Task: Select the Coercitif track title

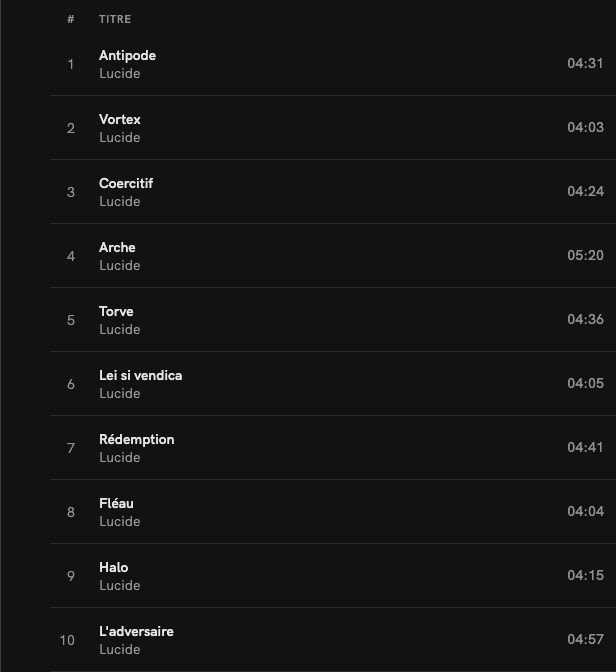Action: (x=126, y=183)
